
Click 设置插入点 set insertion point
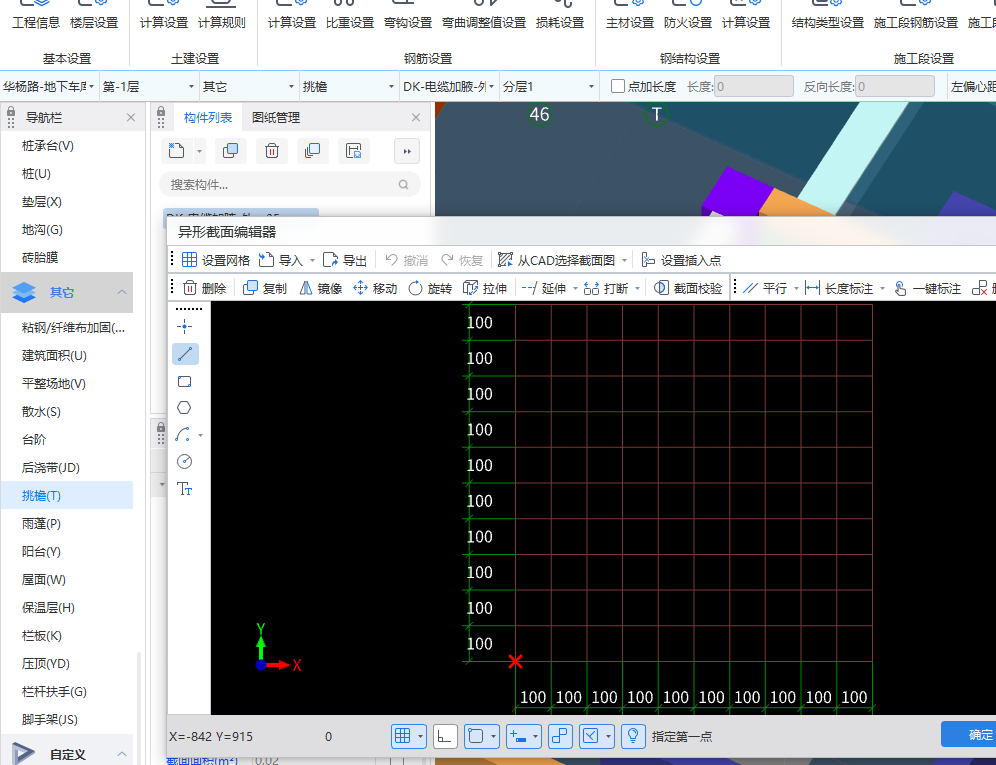tap(681, 260)
